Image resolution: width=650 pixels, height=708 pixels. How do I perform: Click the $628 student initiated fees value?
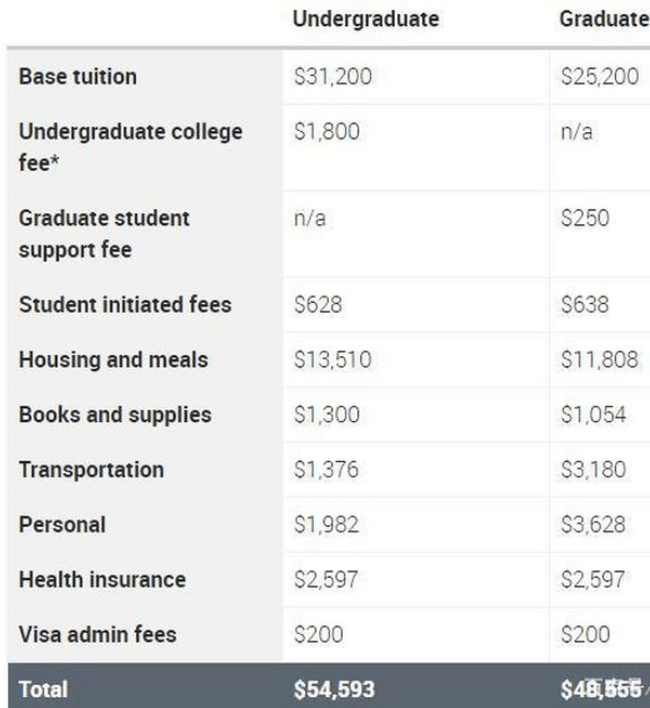pyautogui.click(x=318, y=305)
